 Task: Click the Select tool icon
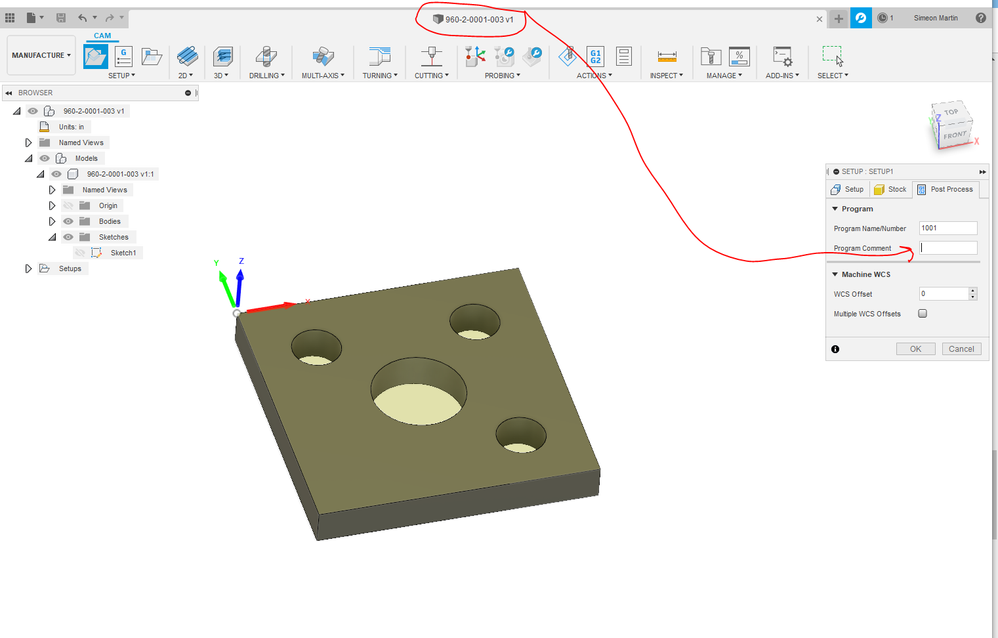[x=833, y=56]
